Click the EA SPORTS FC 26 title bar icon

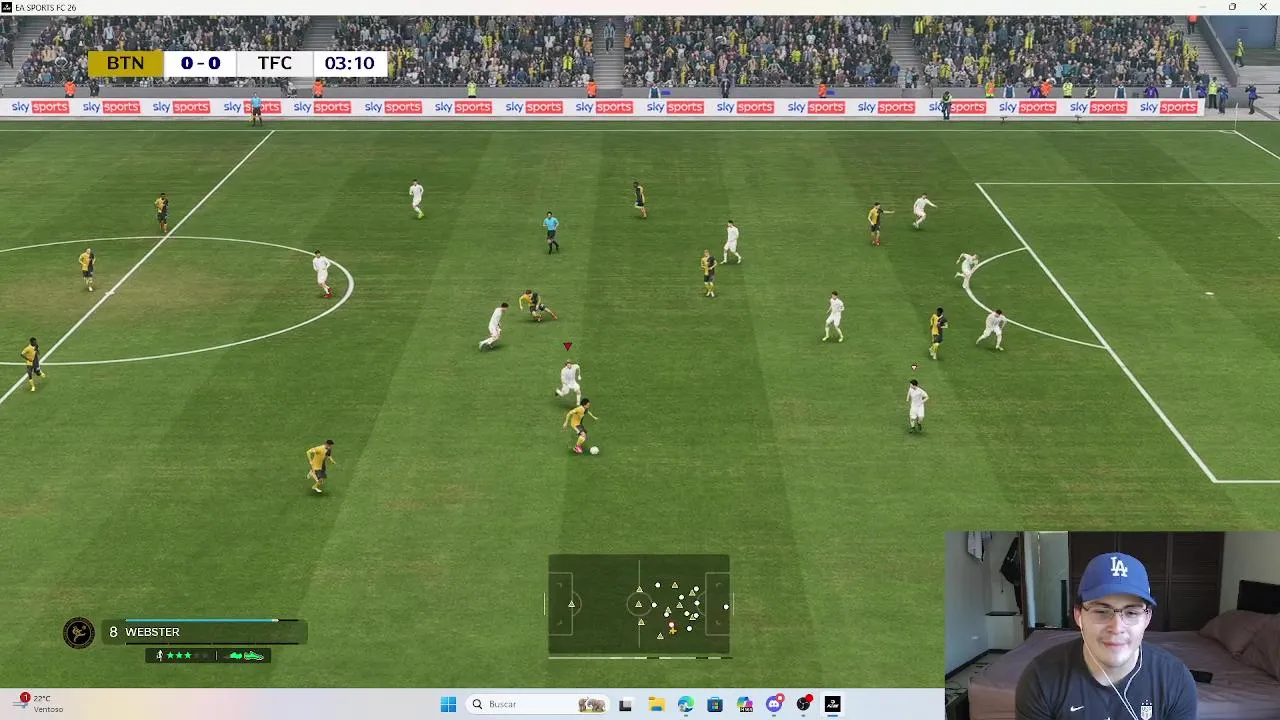click(x=6, y=7)
